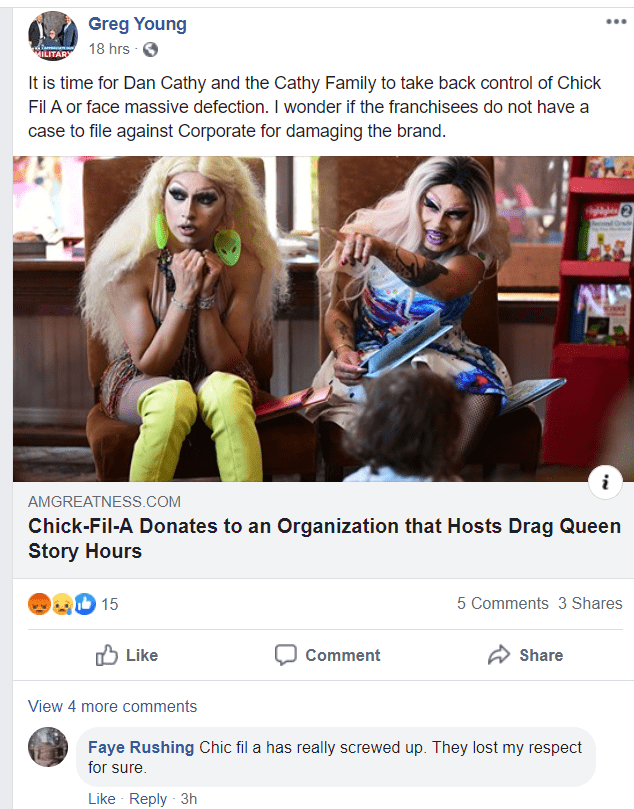
Task: Click the angry reaction emoji icon
Action: [x=39, y=604]
